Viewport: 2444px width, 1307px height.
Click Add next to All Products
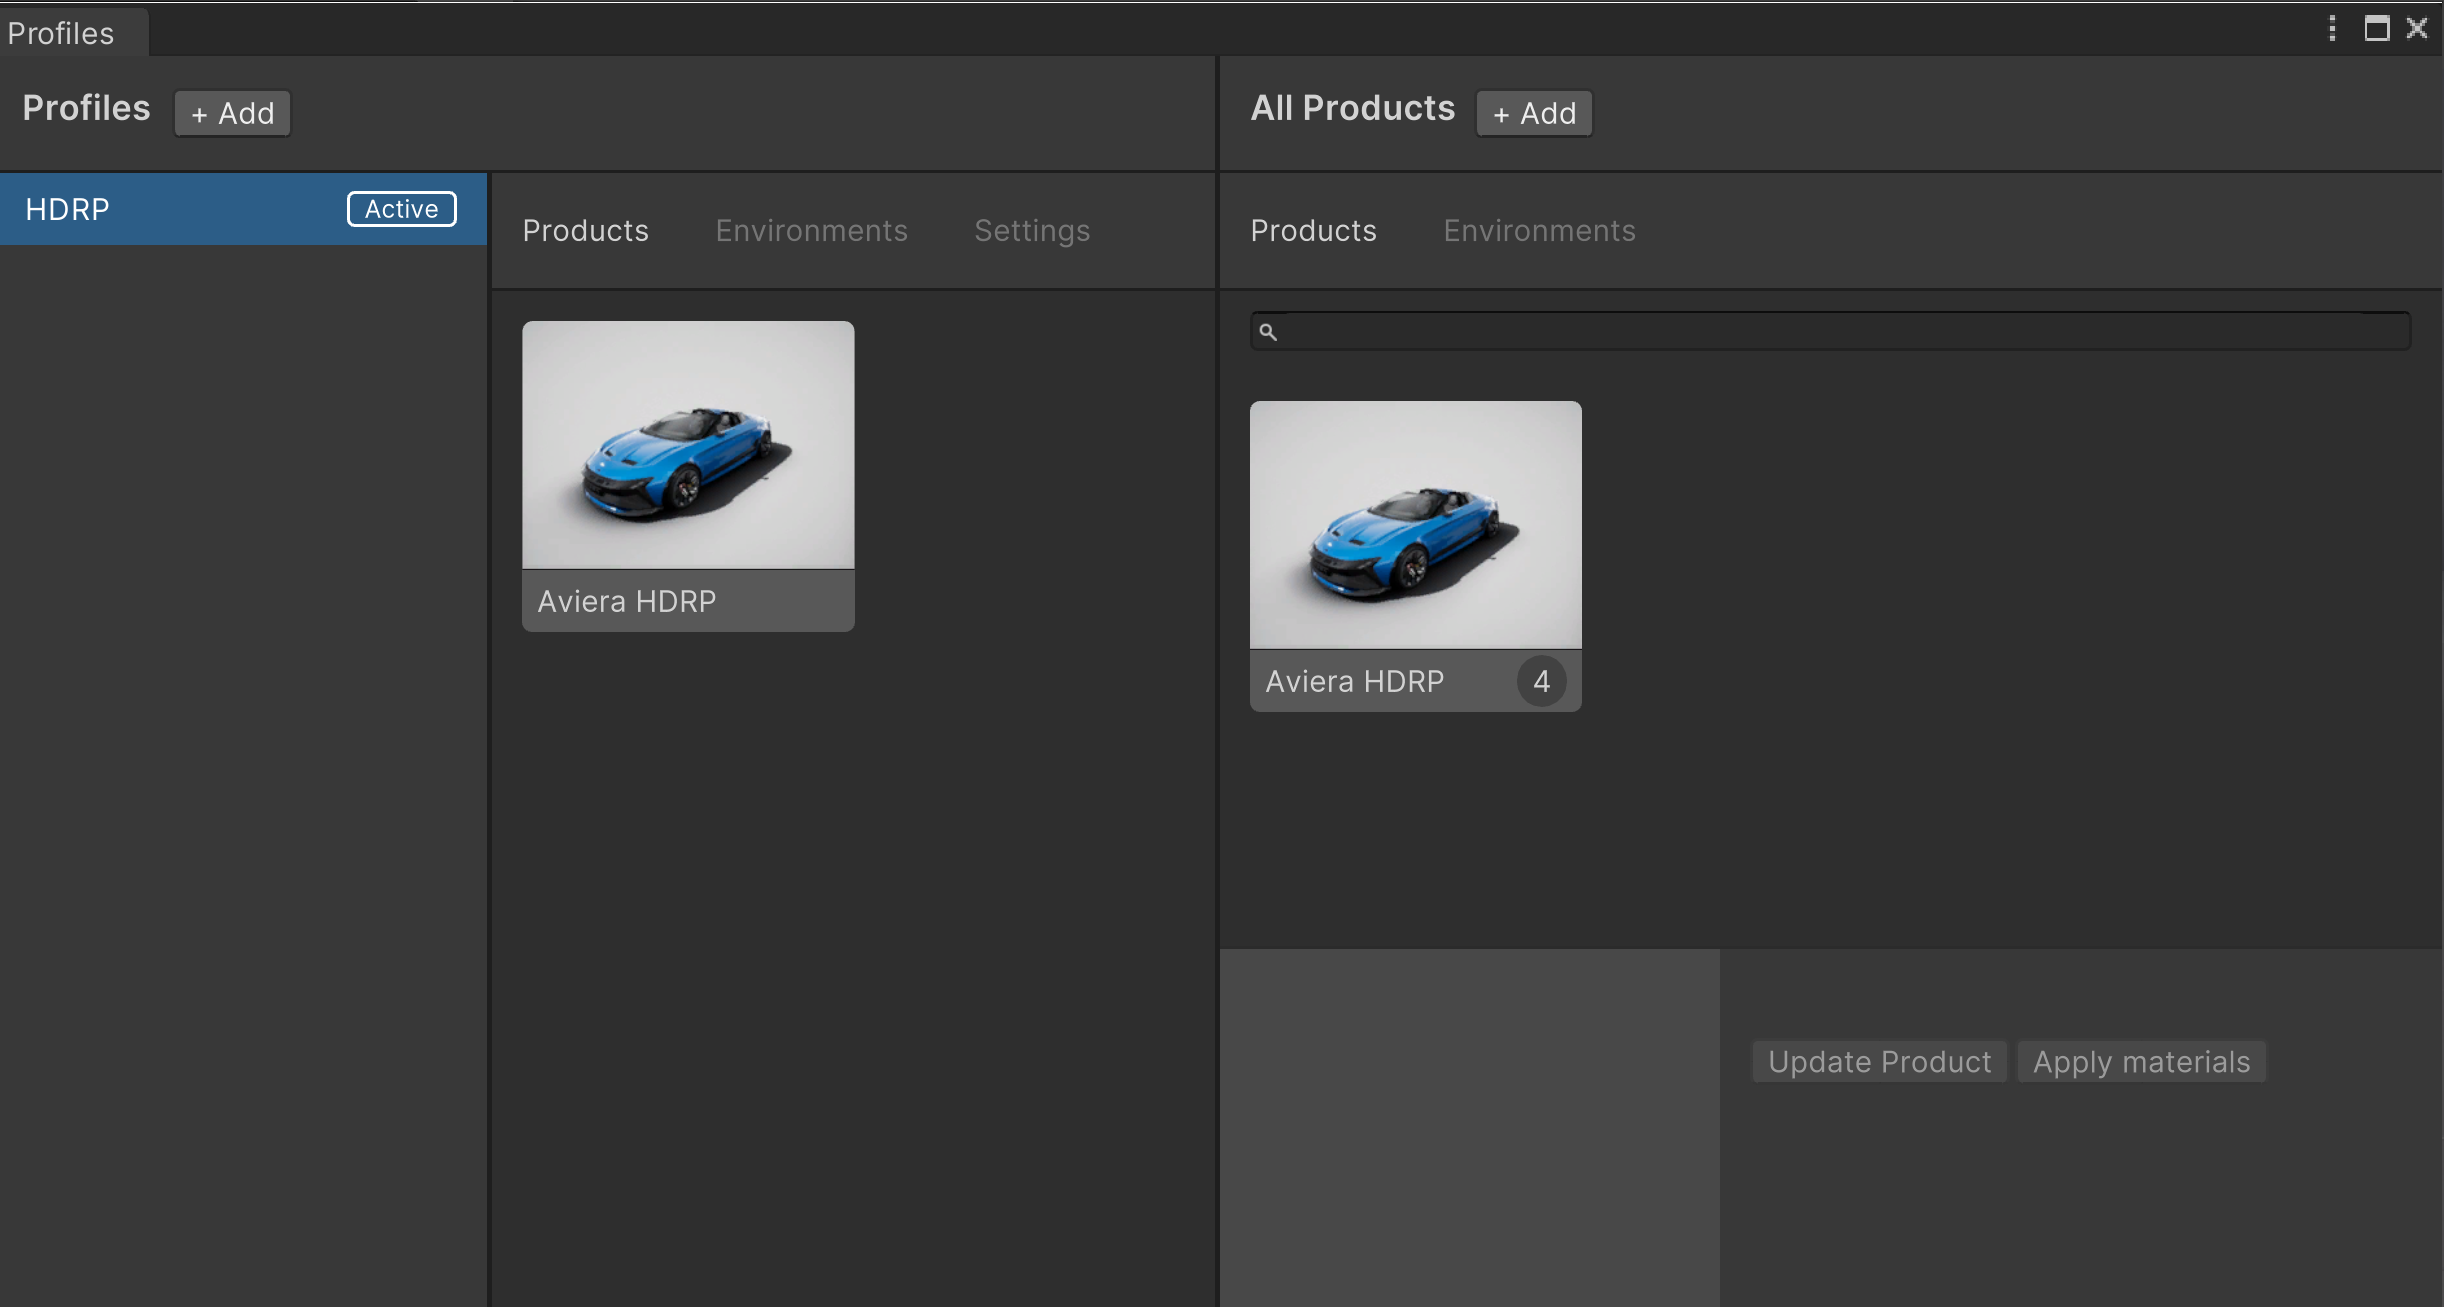pos(1533,113)
